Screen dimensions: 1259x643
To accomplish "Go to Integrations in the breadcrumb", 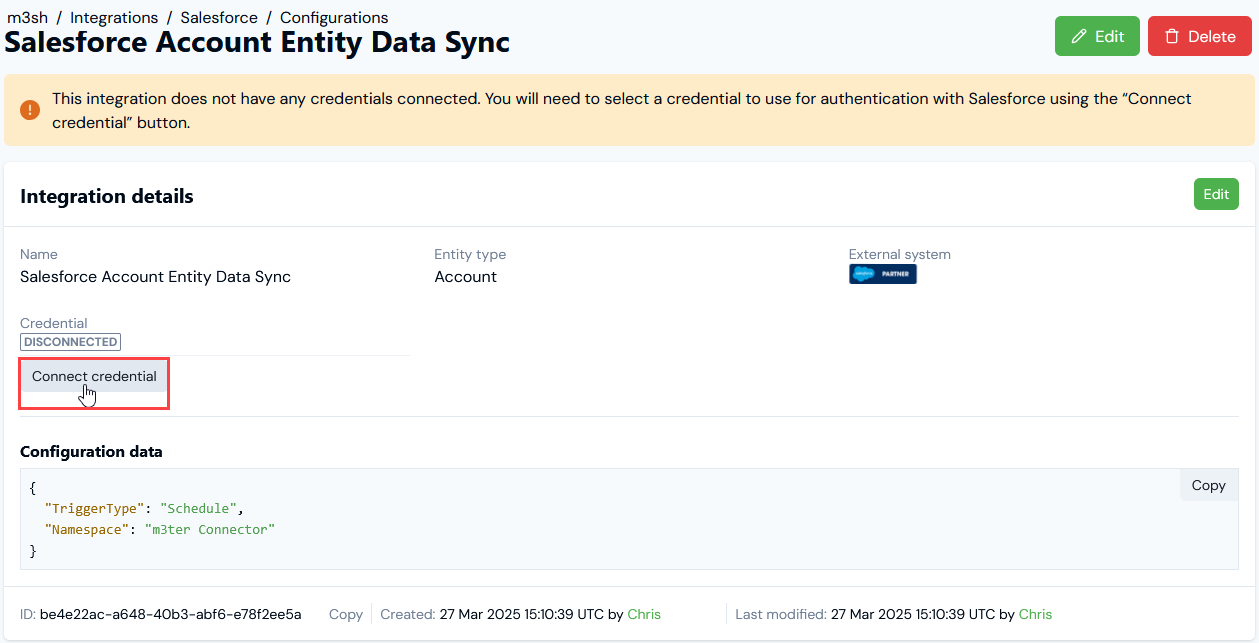I will pos(114,18).
